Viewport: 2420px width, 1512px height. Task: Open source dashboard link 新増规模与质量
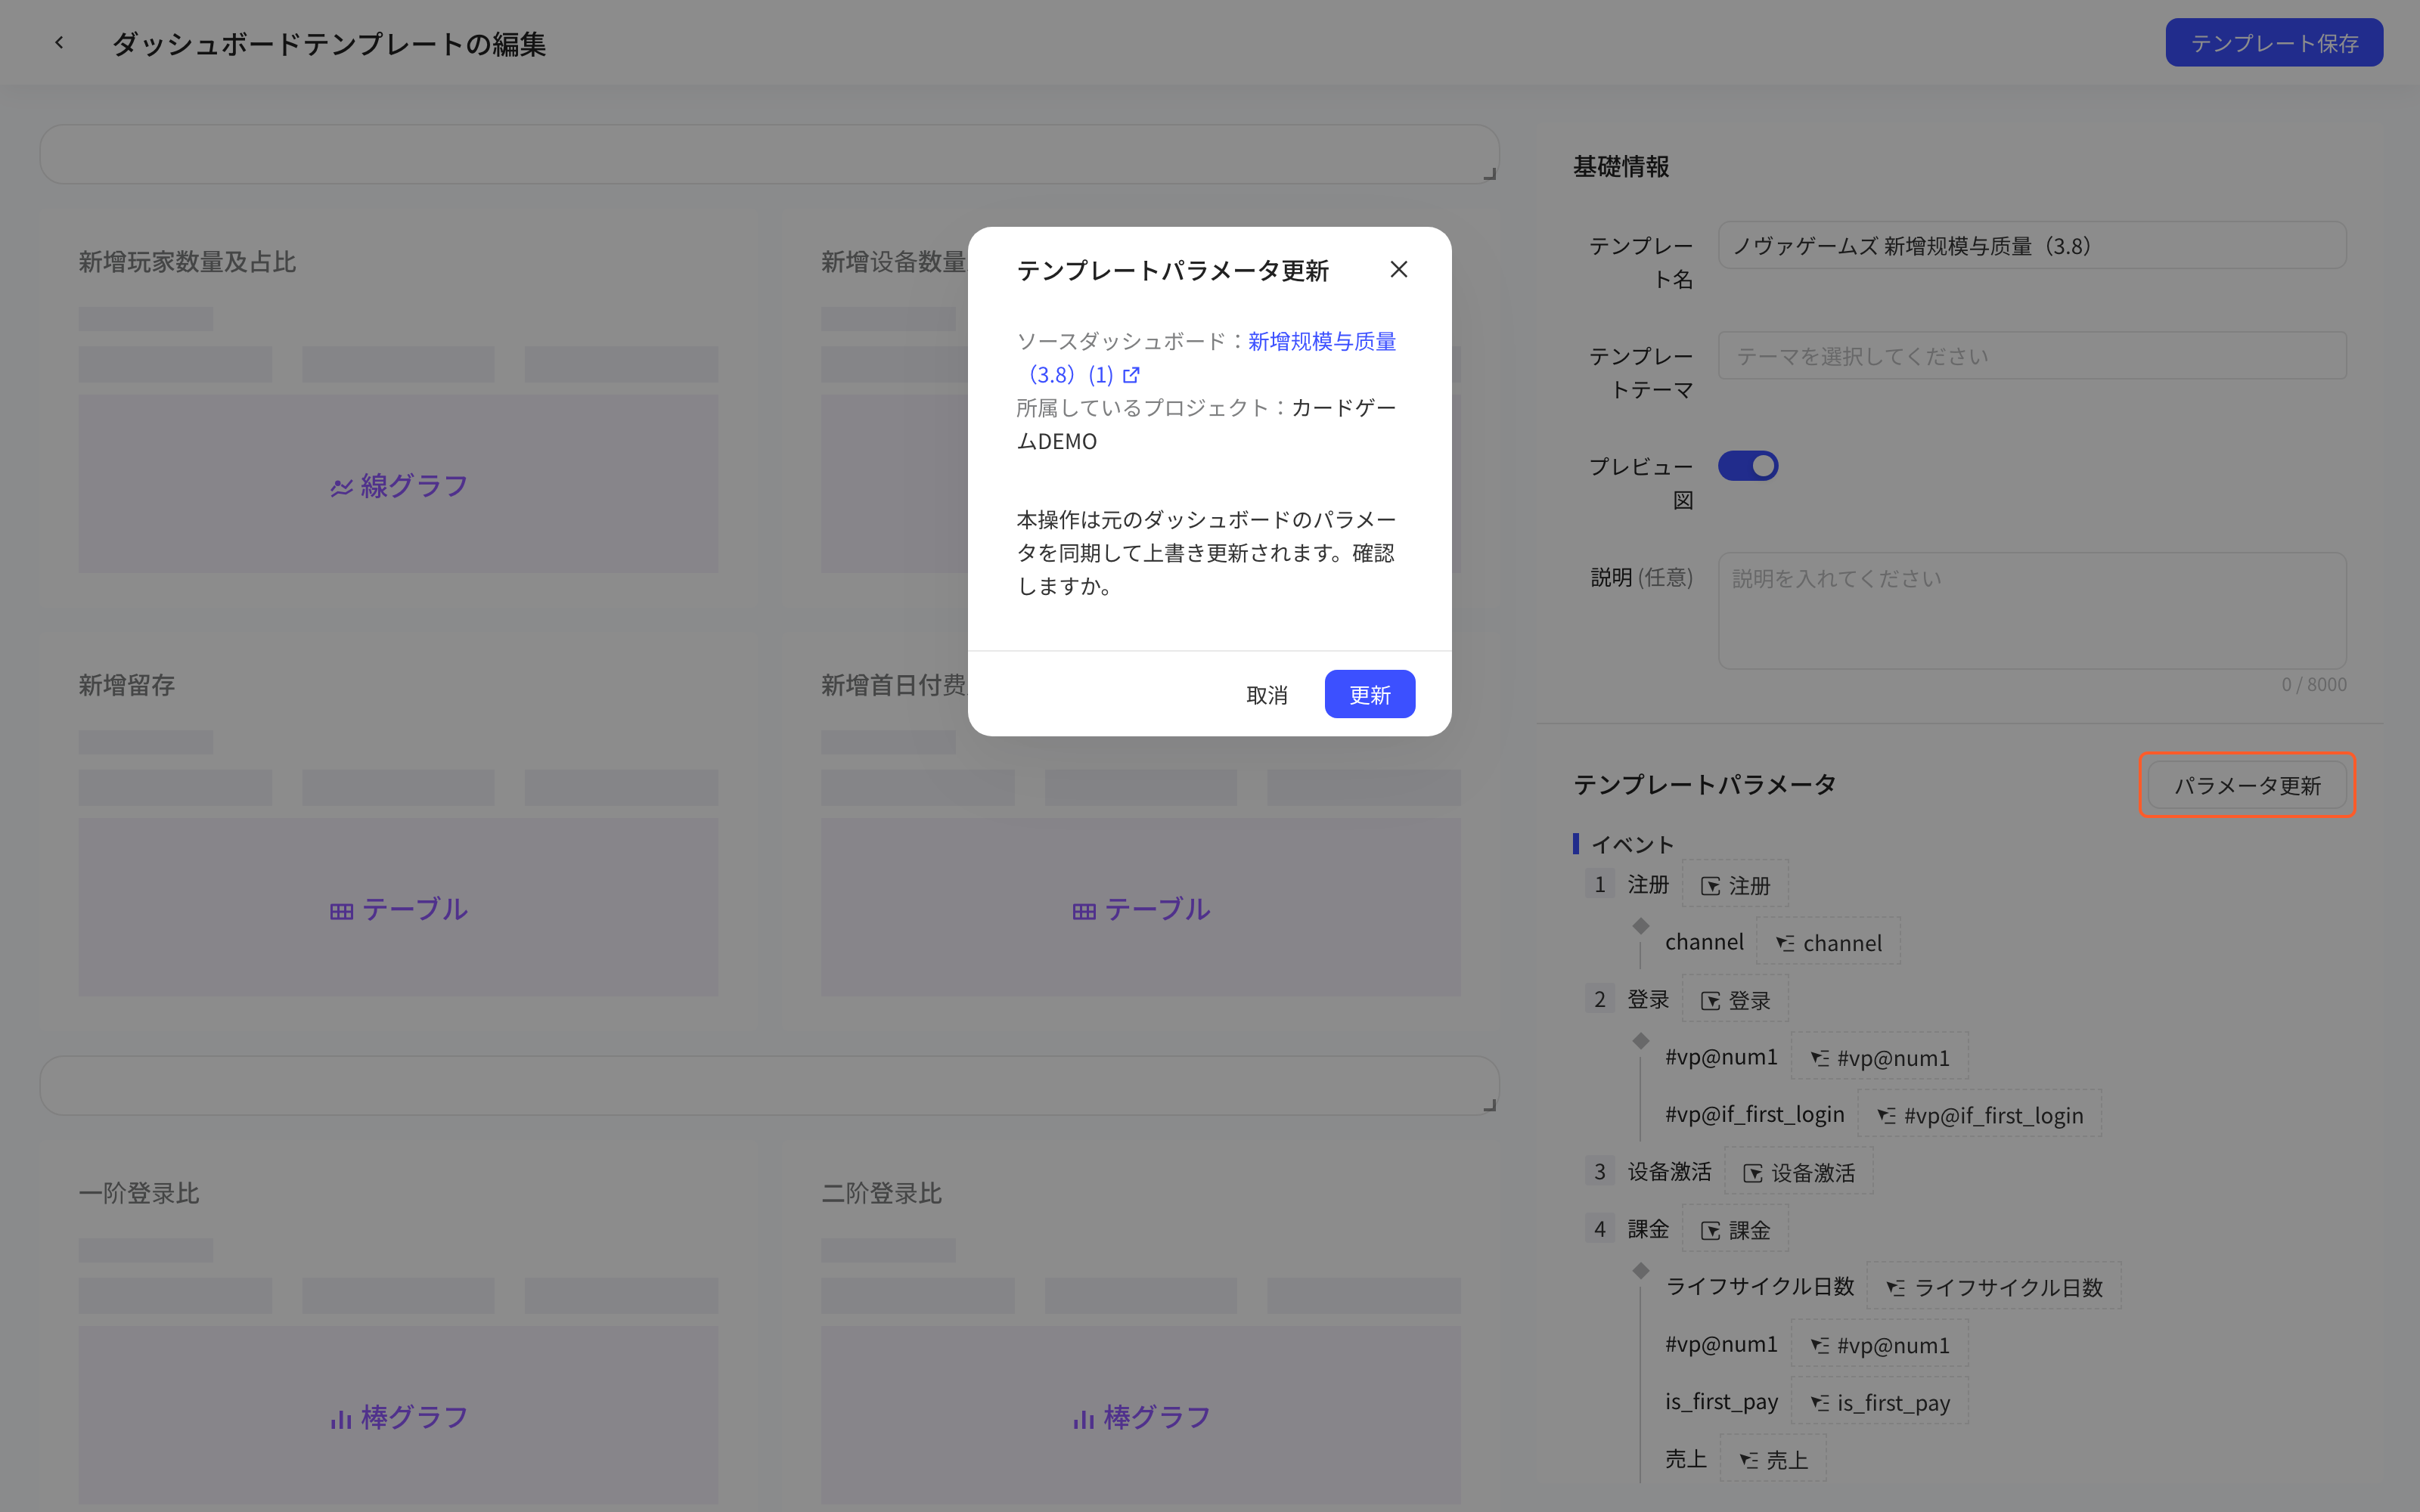[1322, 341]
